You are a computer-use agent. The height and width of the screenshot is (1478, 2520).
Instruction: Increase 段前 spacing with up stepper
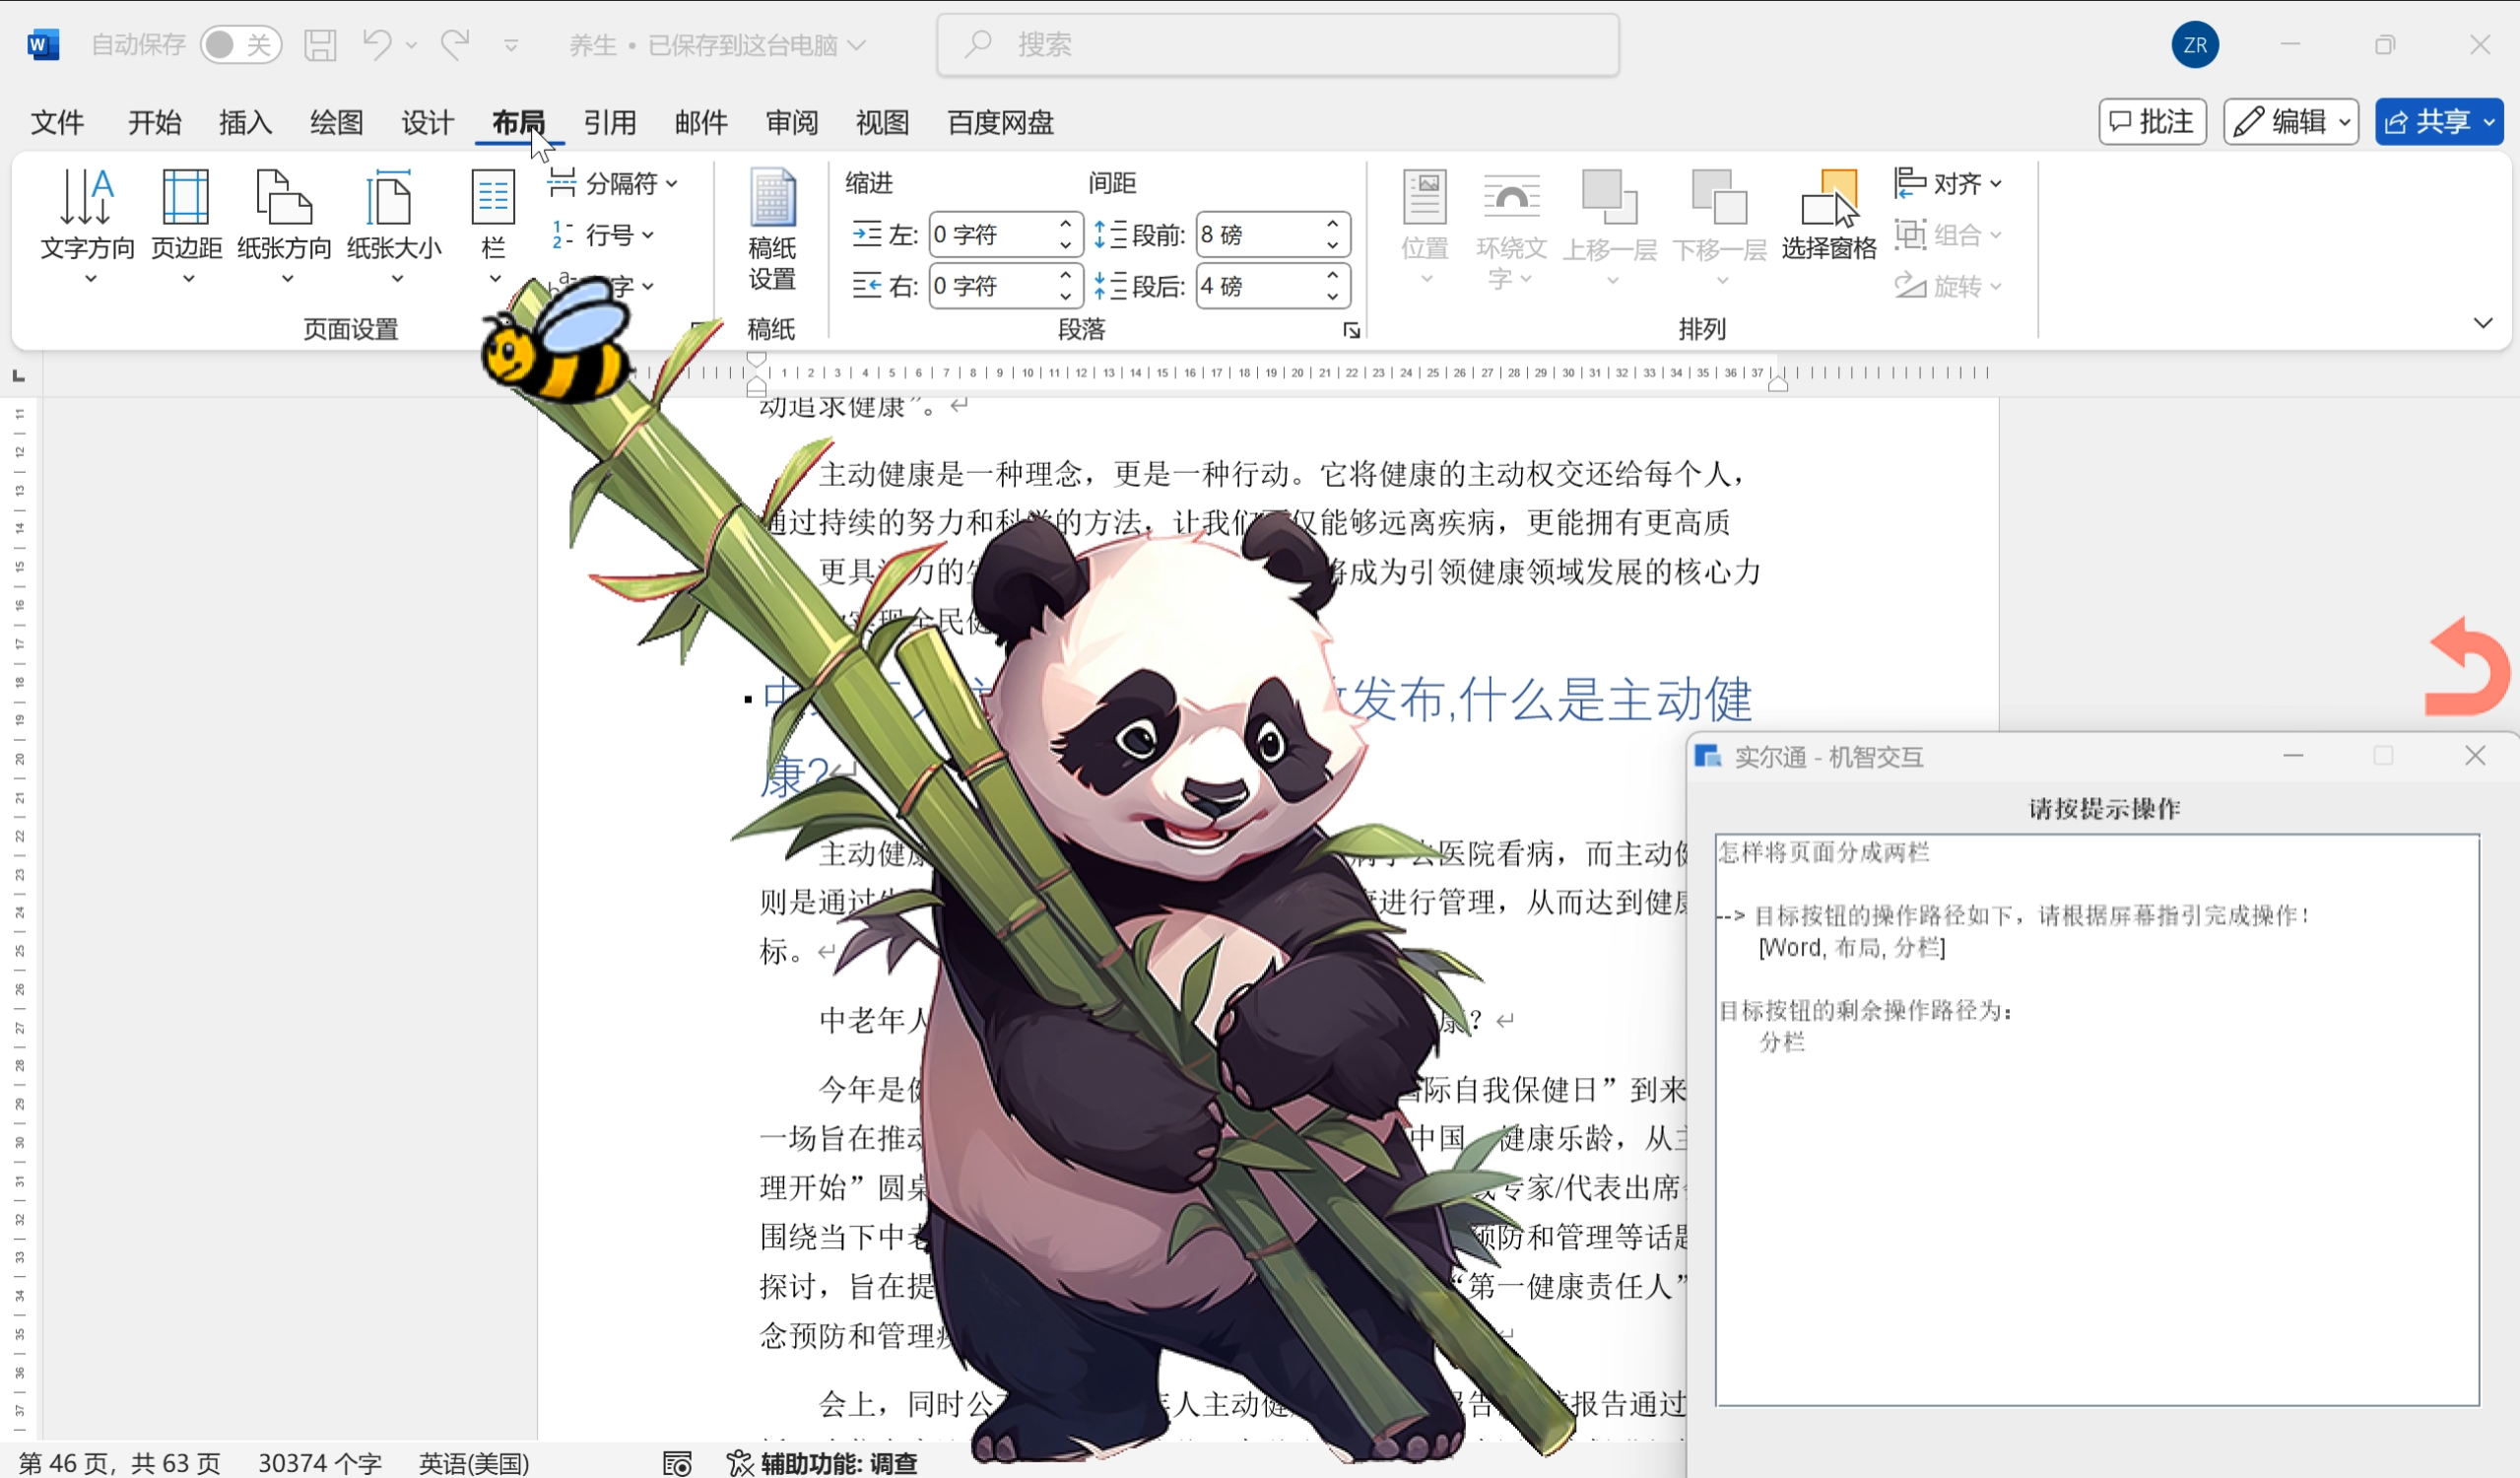coord(1333,224)
